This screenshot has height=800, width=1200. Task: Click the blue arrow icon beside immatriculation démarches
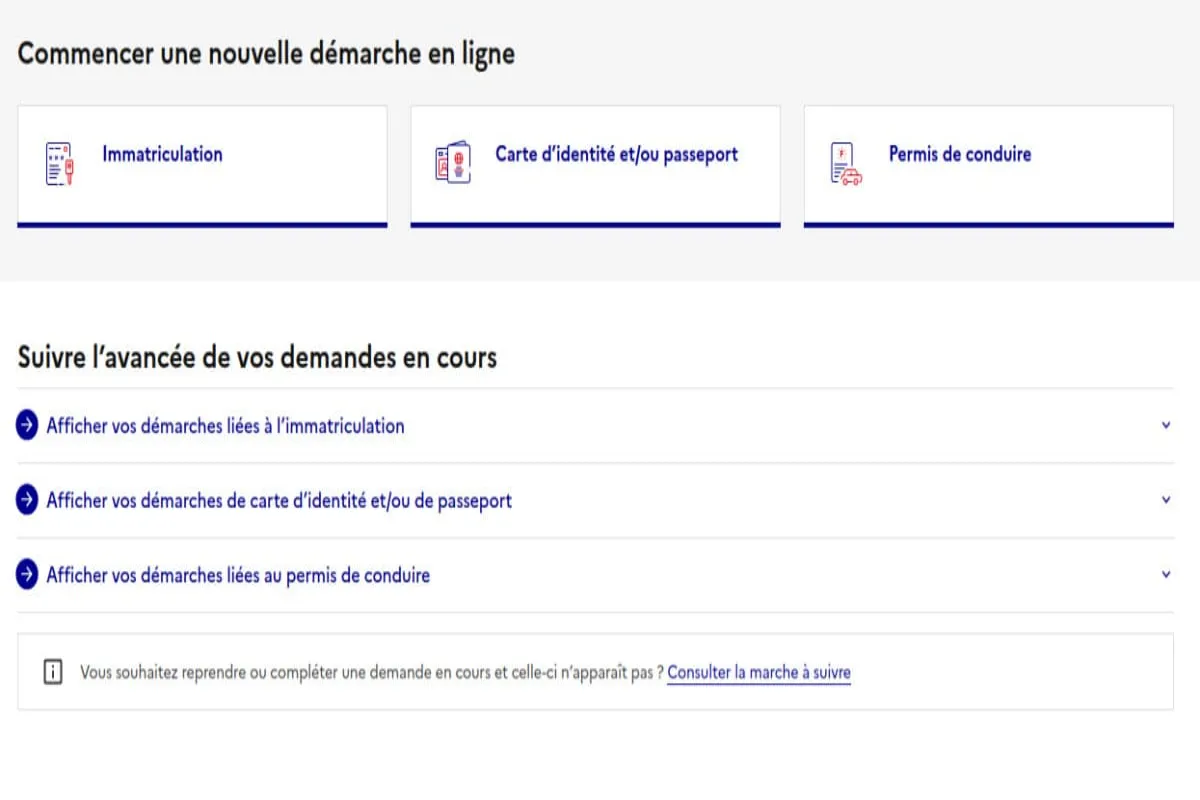pyautogui.click(x=26, y=425)
